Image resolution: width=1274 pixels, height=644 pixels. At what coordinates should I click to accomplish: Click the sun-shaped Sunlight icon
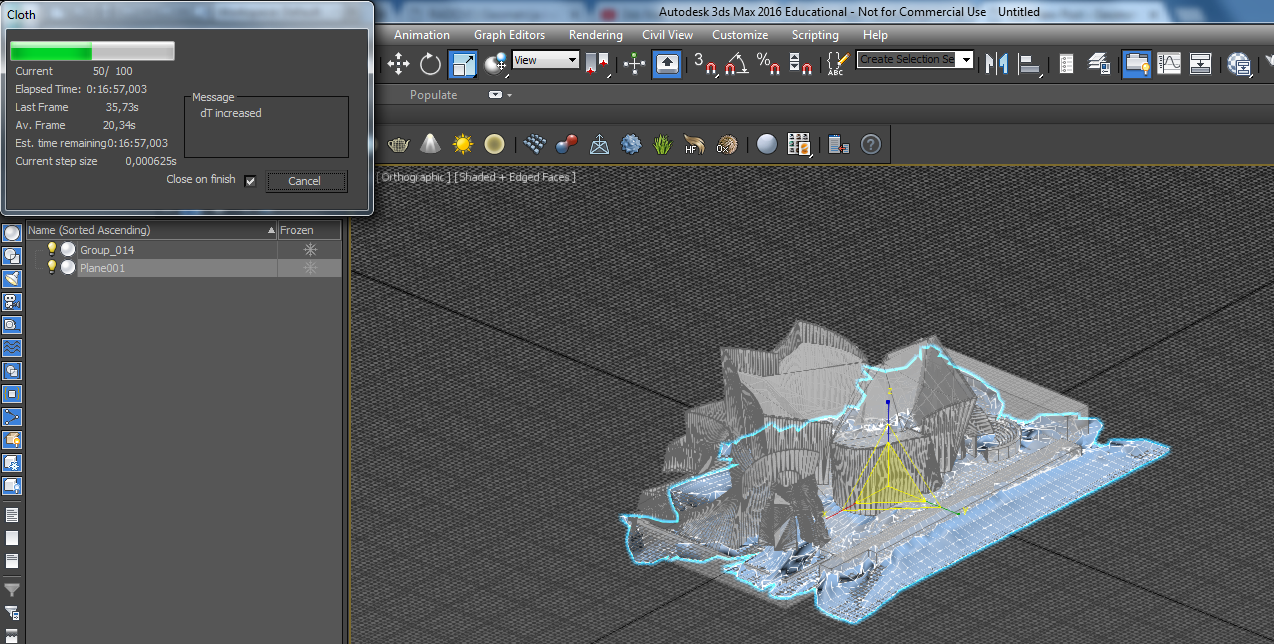pyautogui.click(x=462, y=144)
